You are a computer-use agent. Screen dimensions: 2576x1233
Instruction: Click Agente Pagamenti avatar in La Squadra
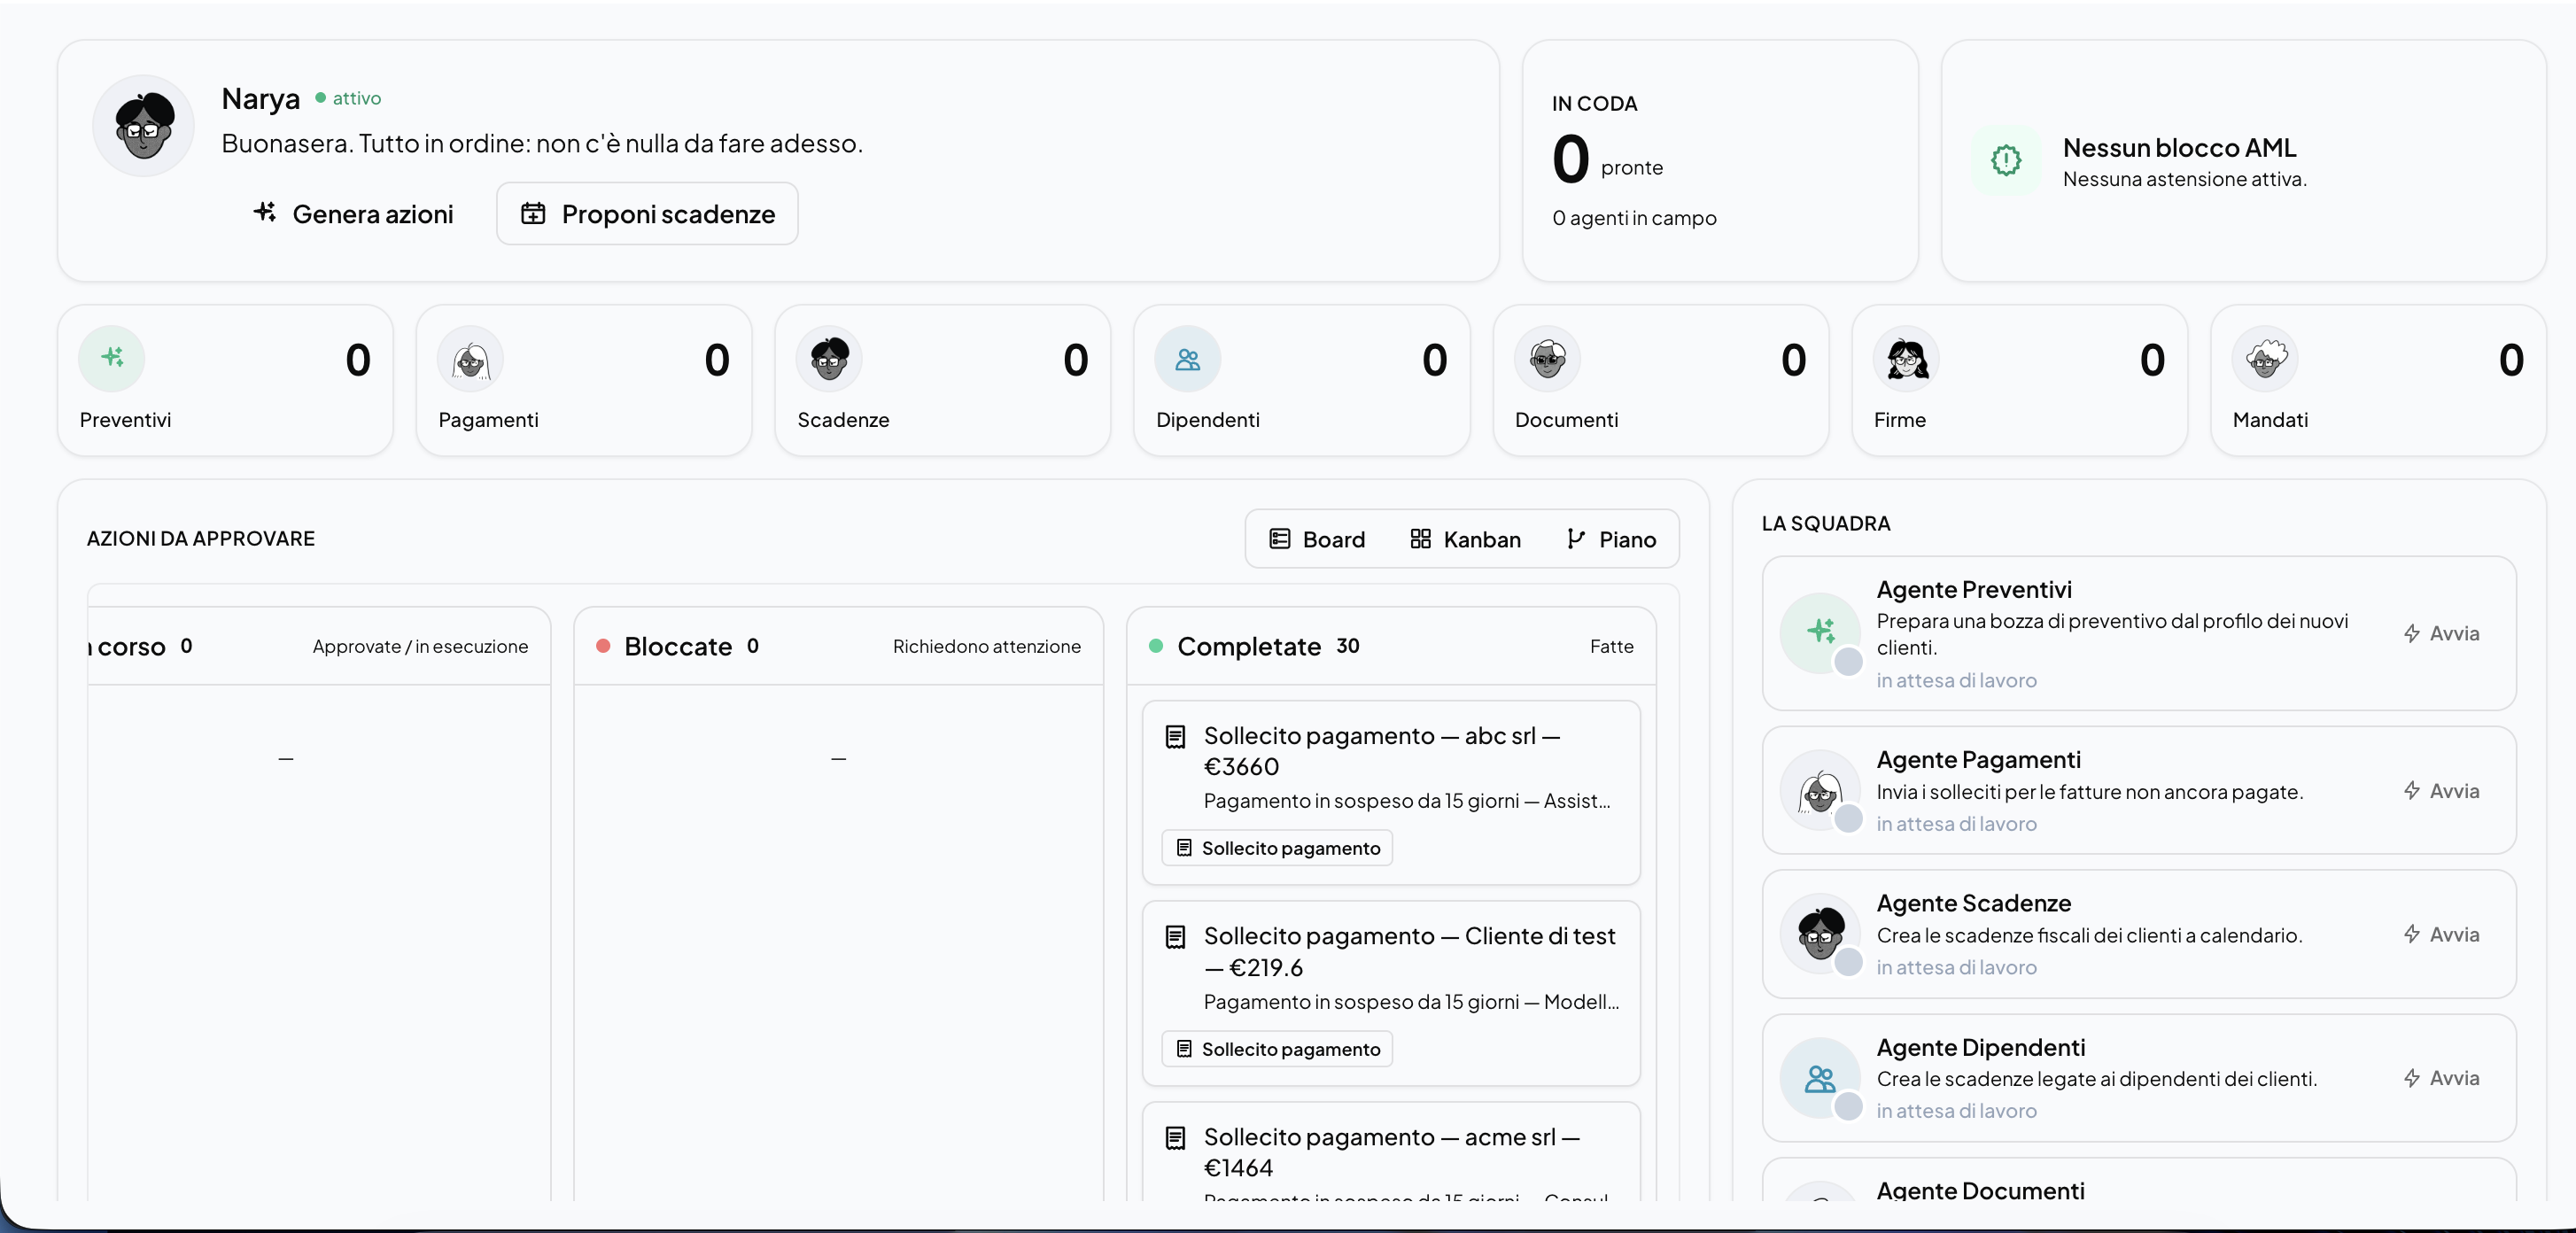pos(1820,790)
